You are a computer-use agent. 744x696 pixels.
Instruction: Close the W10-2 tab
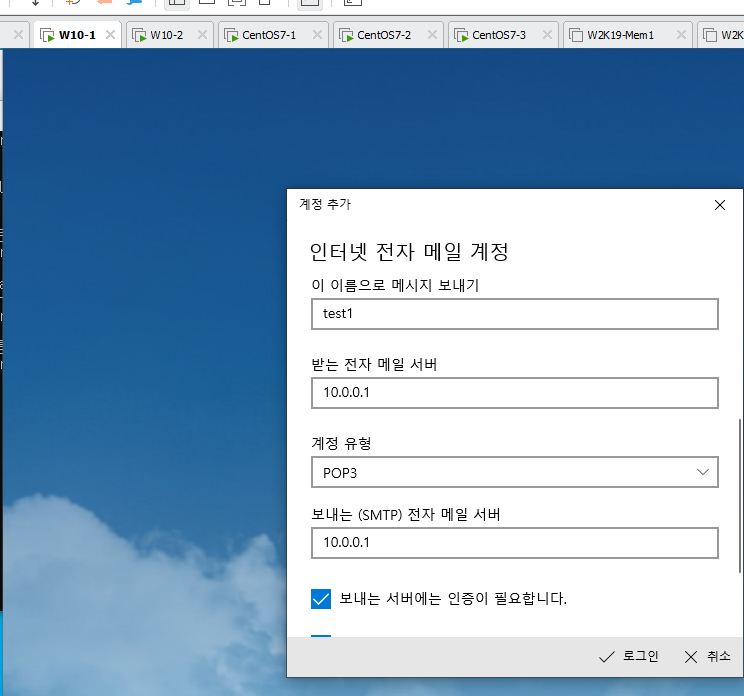[202, 35]
